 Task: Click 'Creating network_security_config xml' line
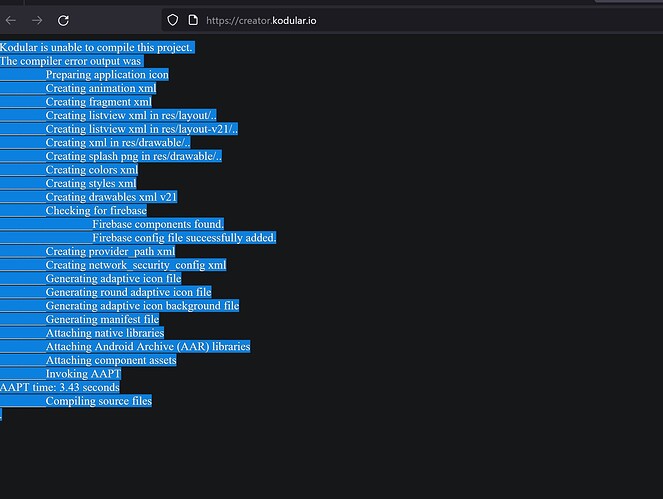coord(136,265)
